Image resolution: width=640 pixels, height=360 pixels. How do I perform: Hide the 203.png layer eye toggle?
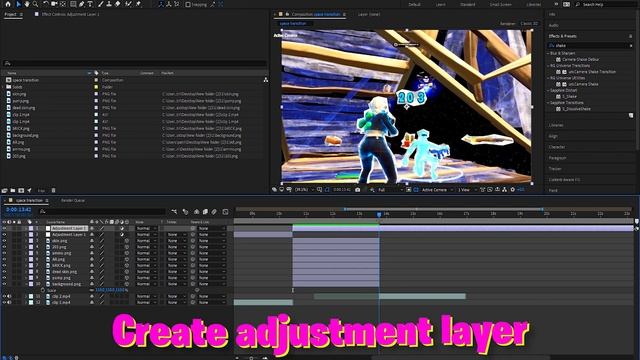click(x=4, y=247)
